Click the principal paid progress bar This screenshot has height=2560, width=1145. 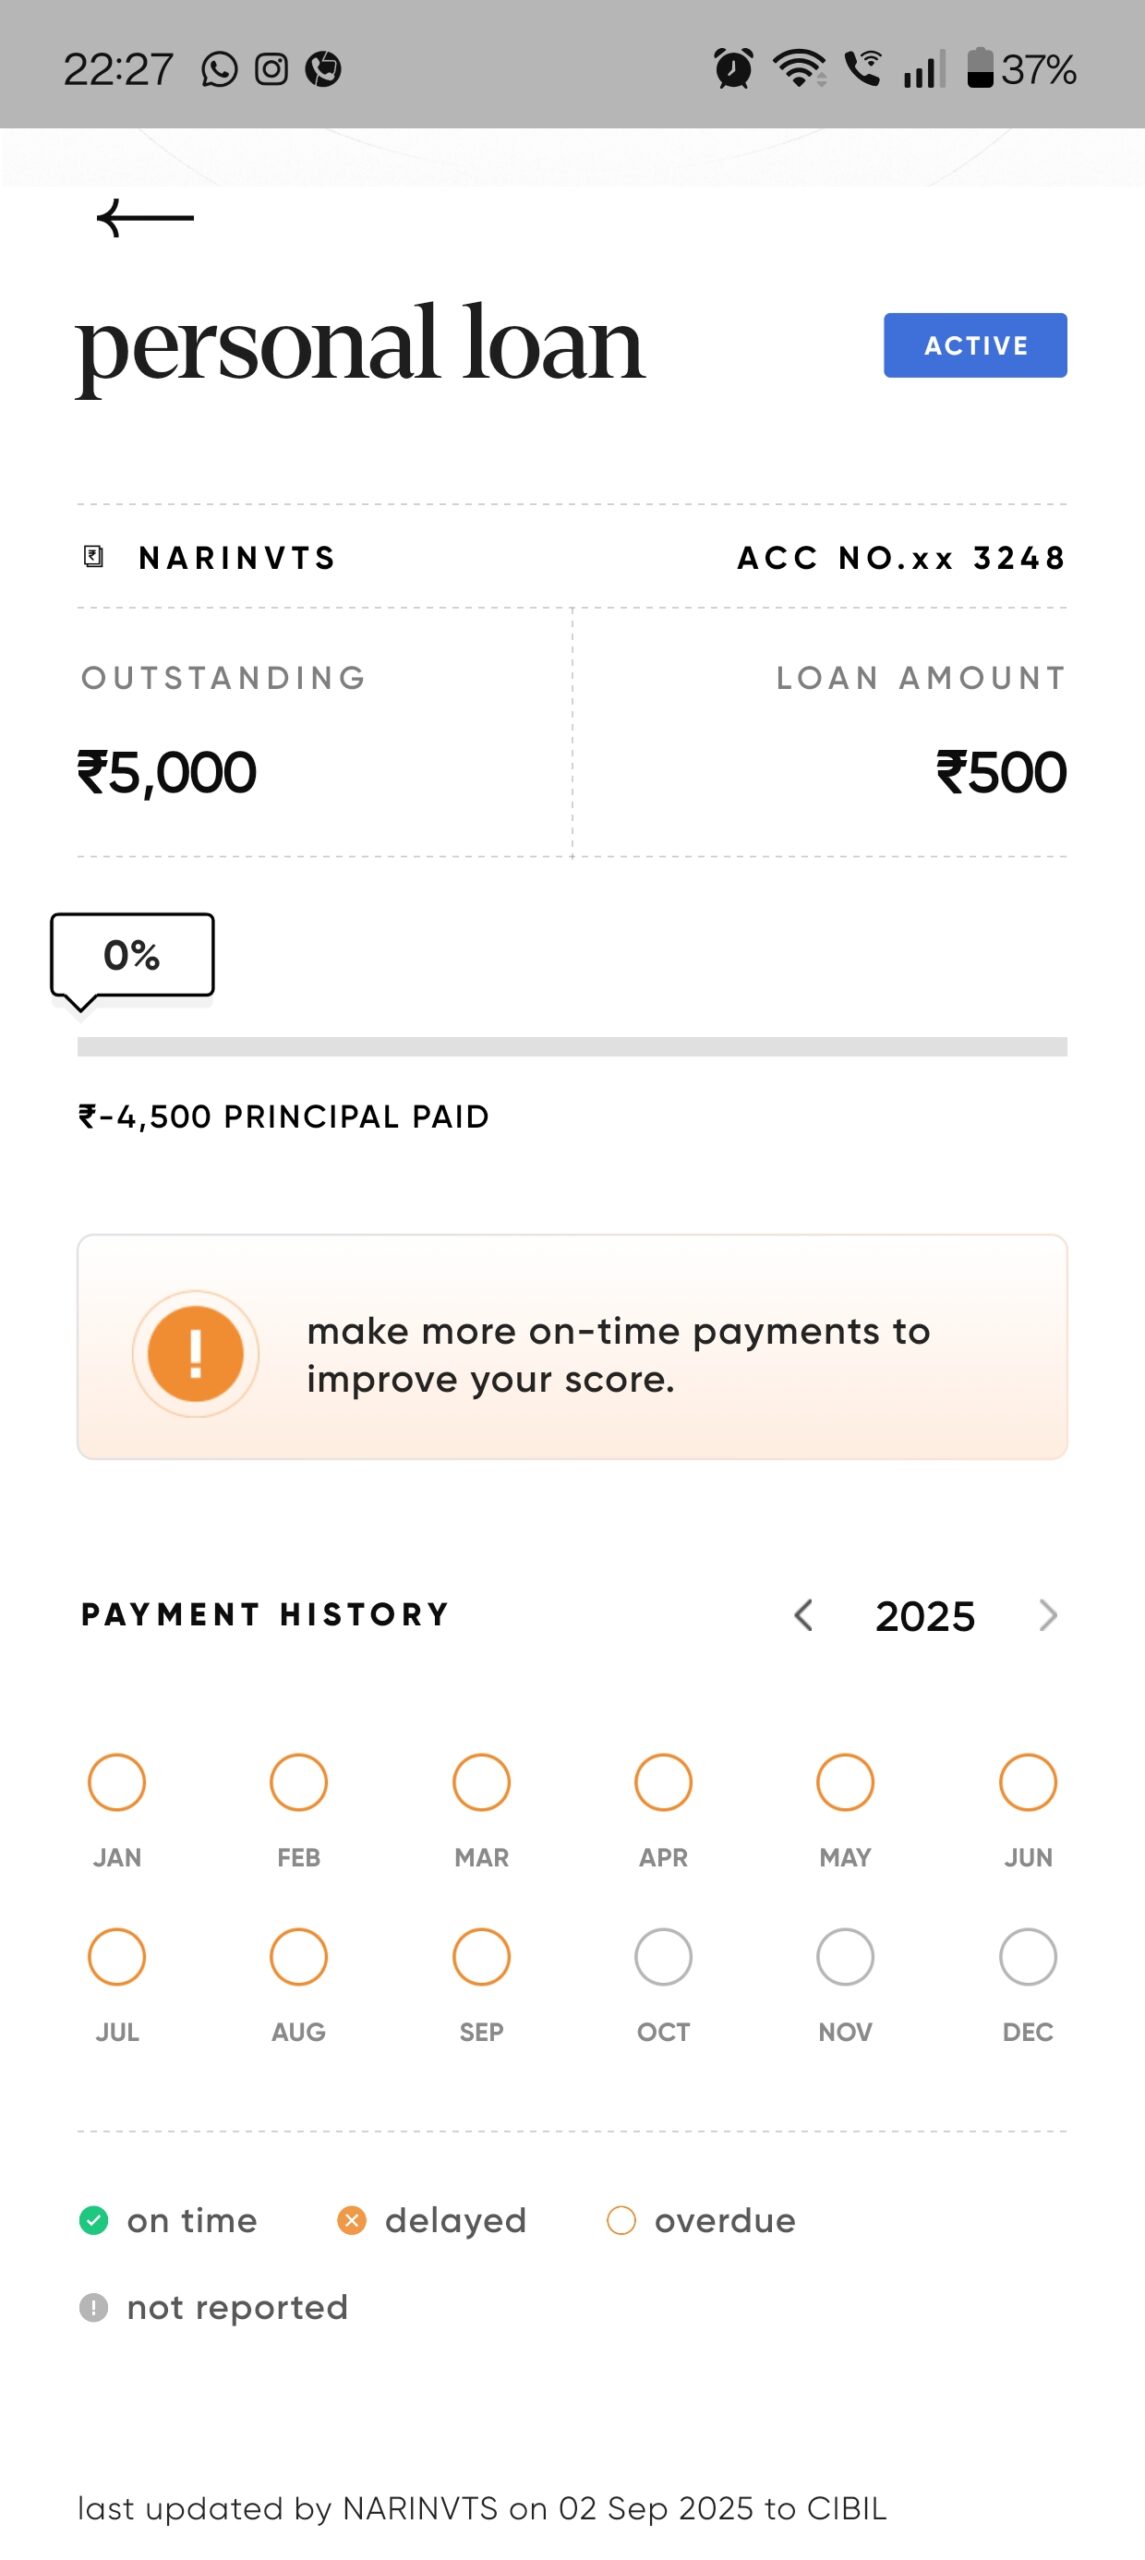coord(572,1046)
